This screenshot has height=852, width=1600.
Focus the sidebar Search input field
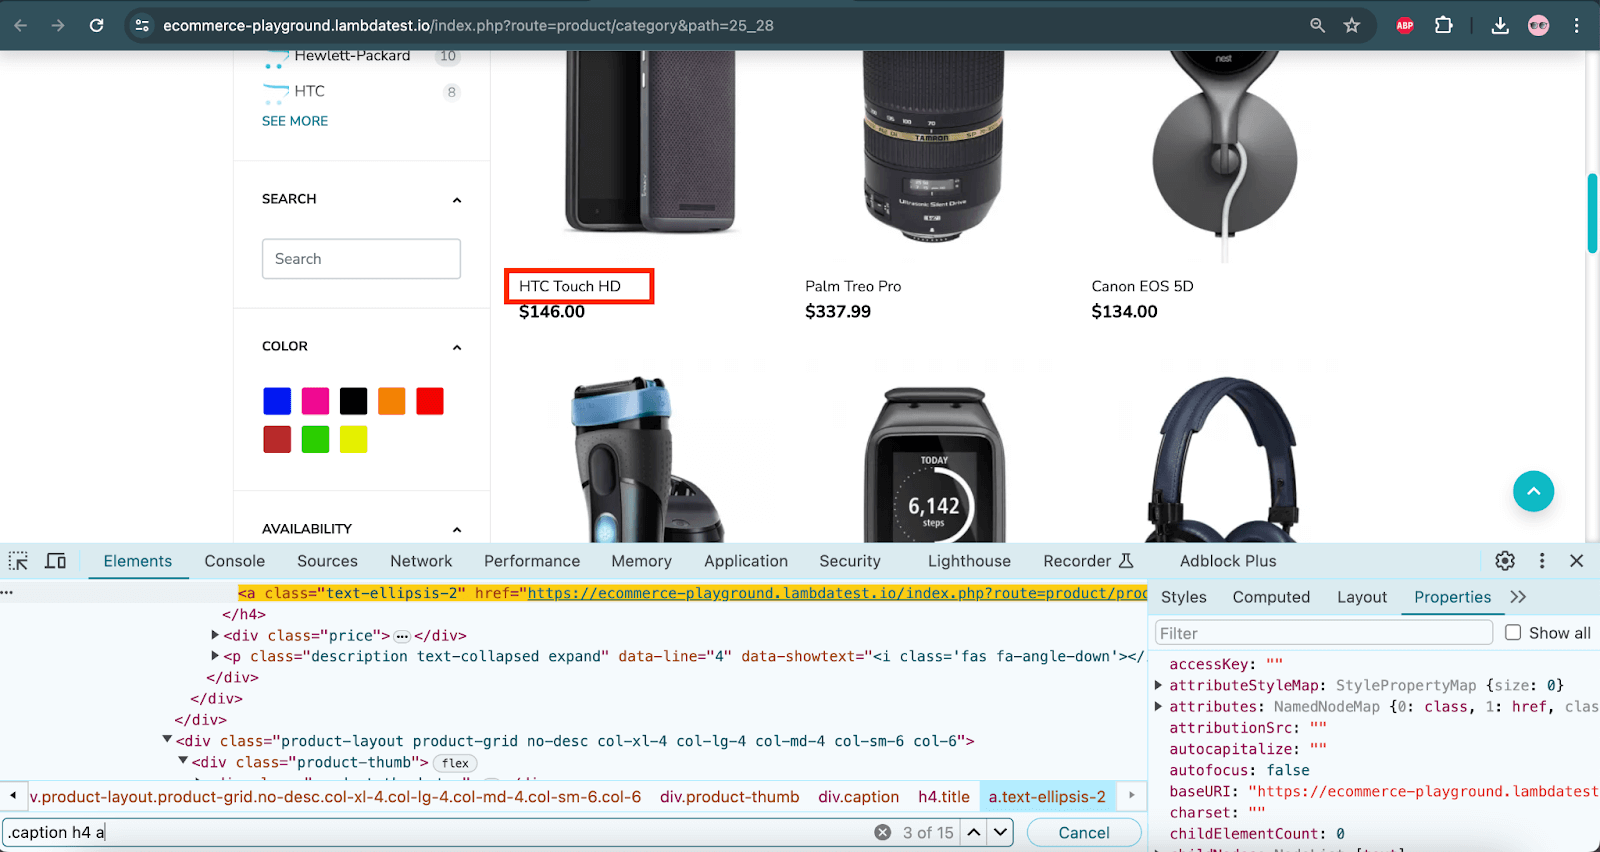361,259
